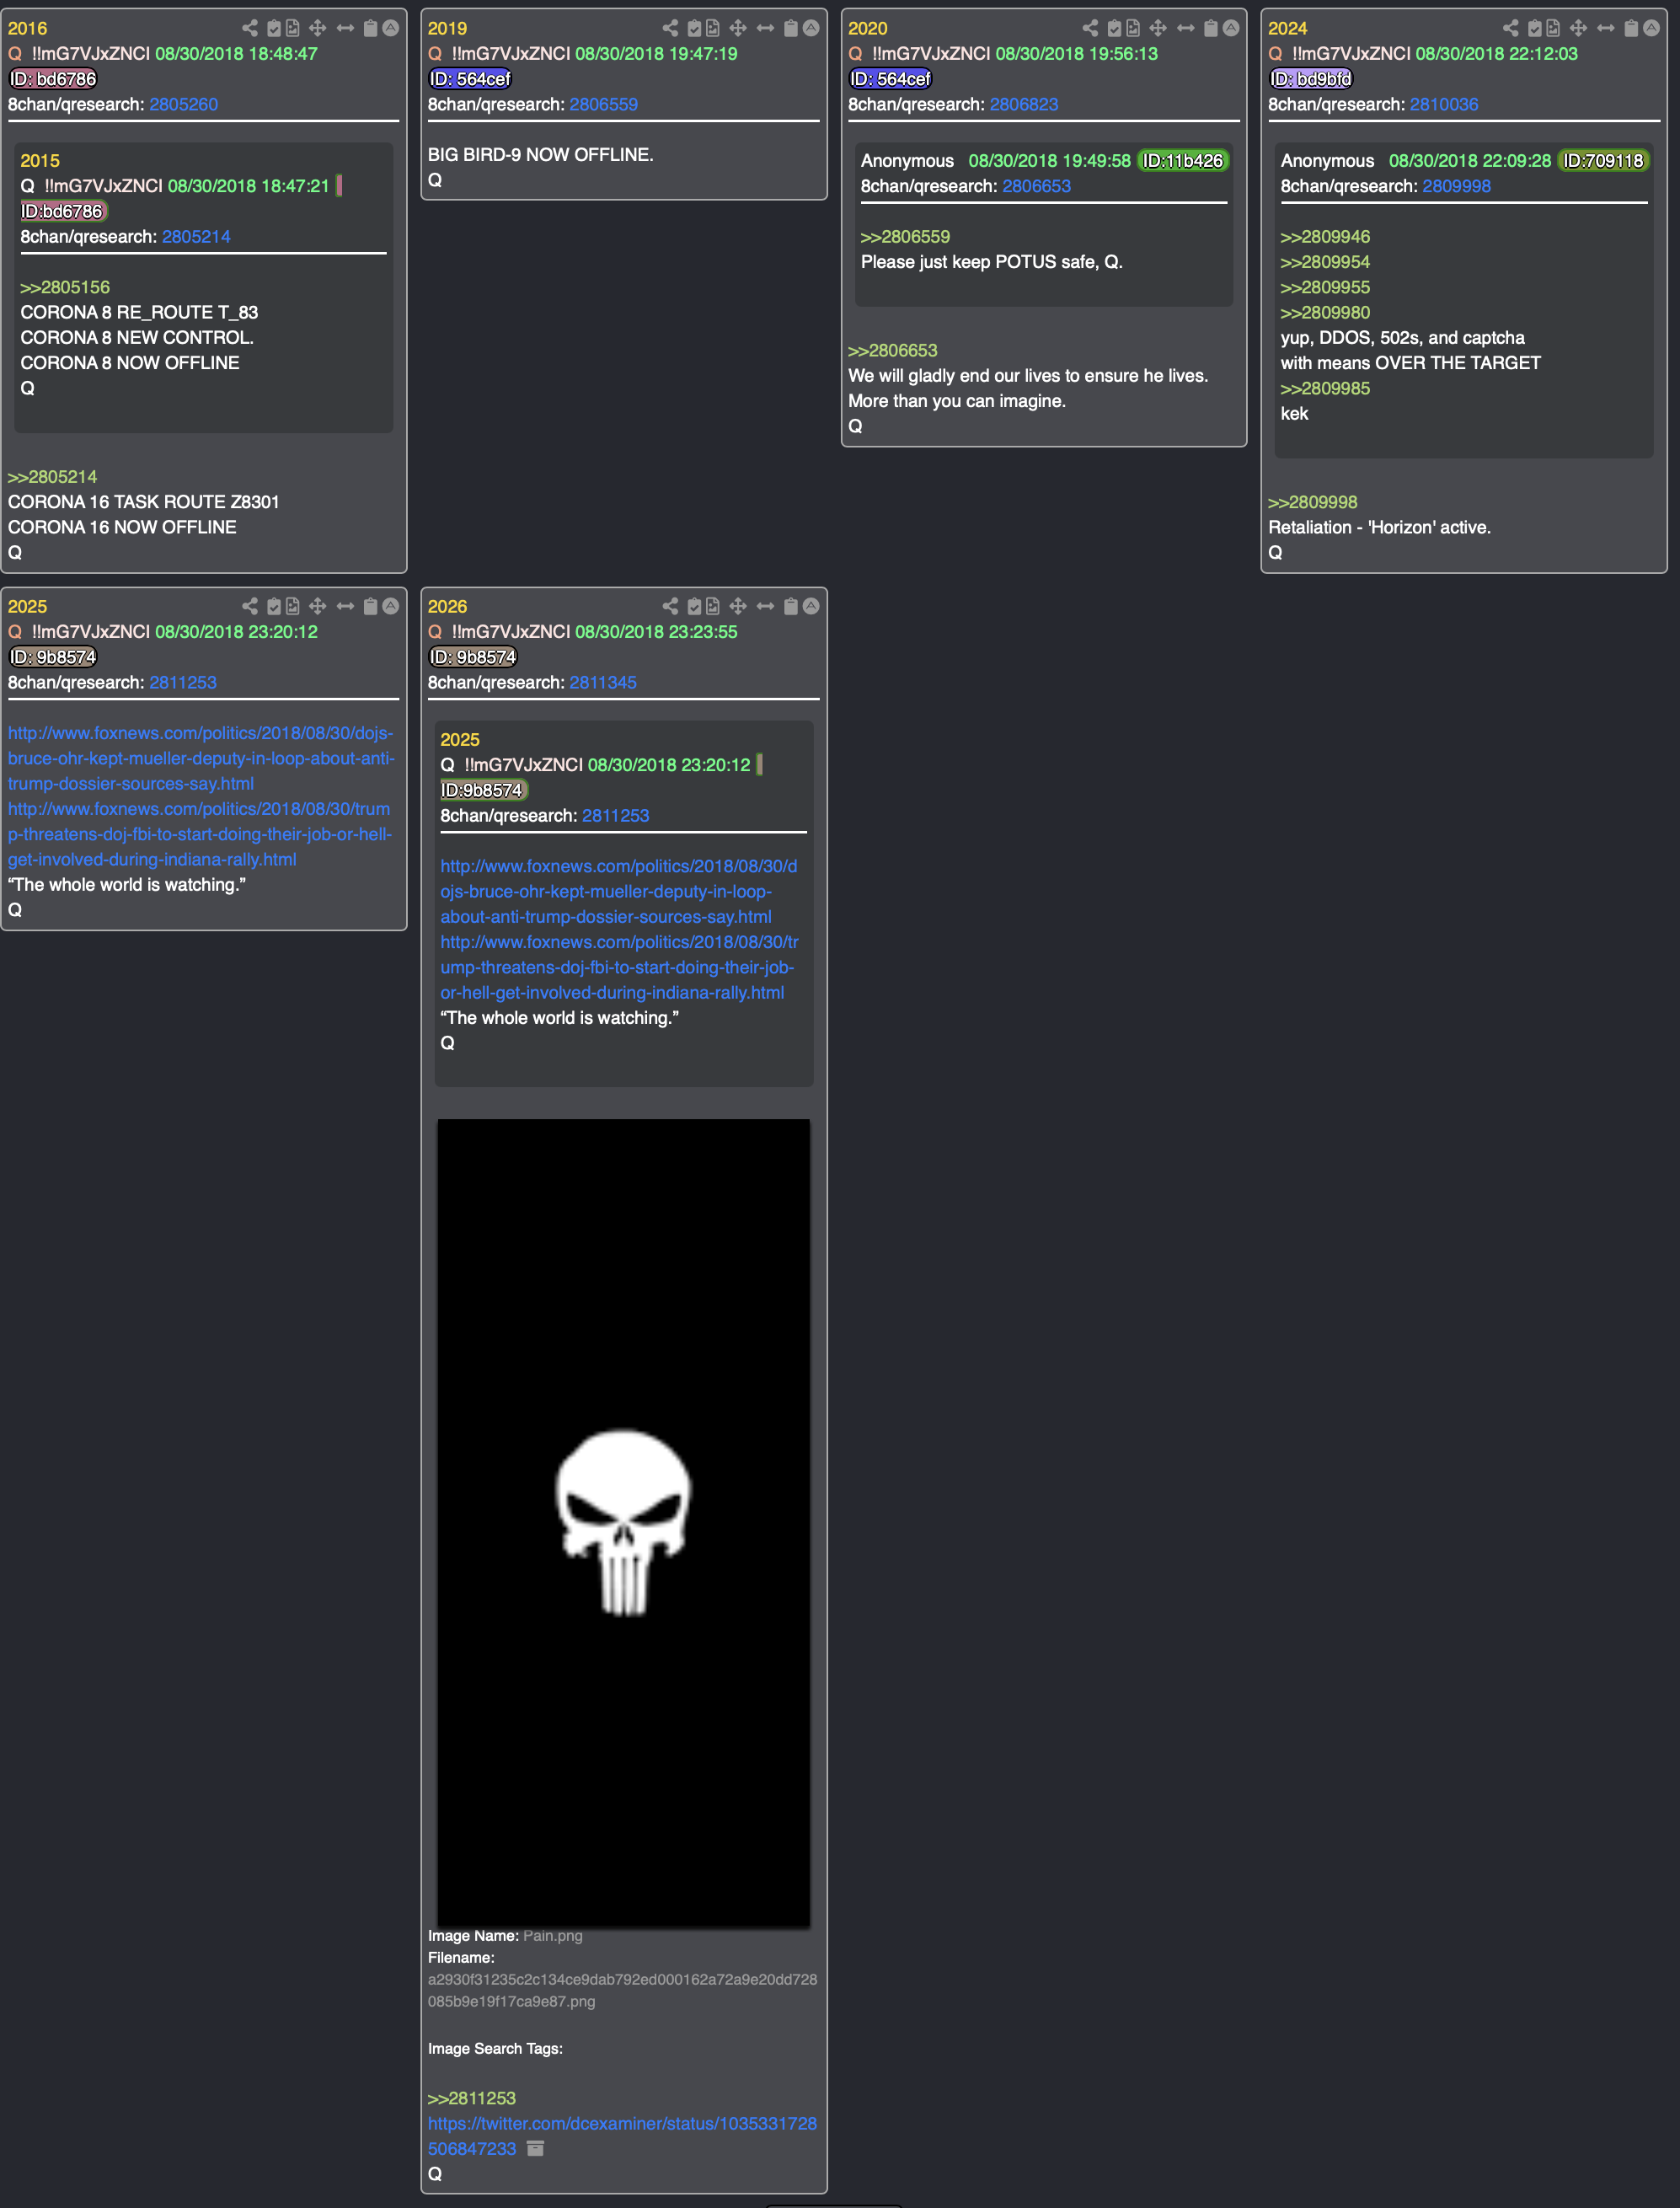Open quoted post link 2805214
Viewport: 1680px width, 2208px height.
tap(196, 236)
